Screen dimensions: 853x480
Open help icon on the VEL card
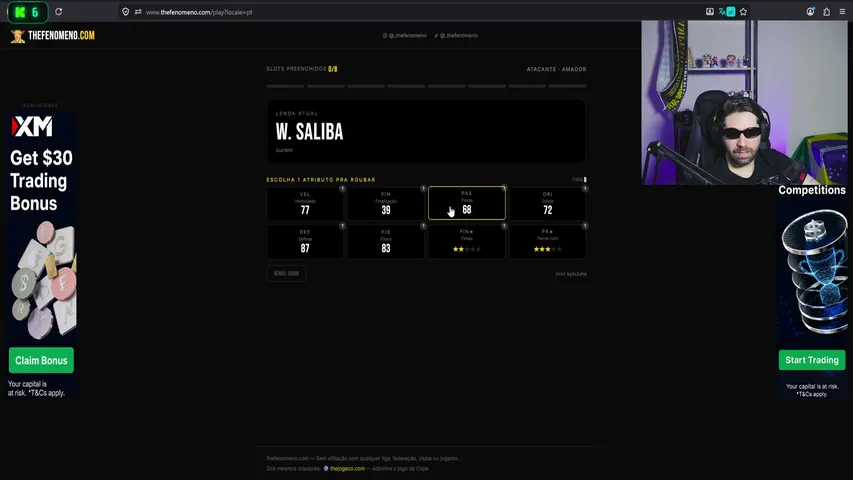pos(342,189)
